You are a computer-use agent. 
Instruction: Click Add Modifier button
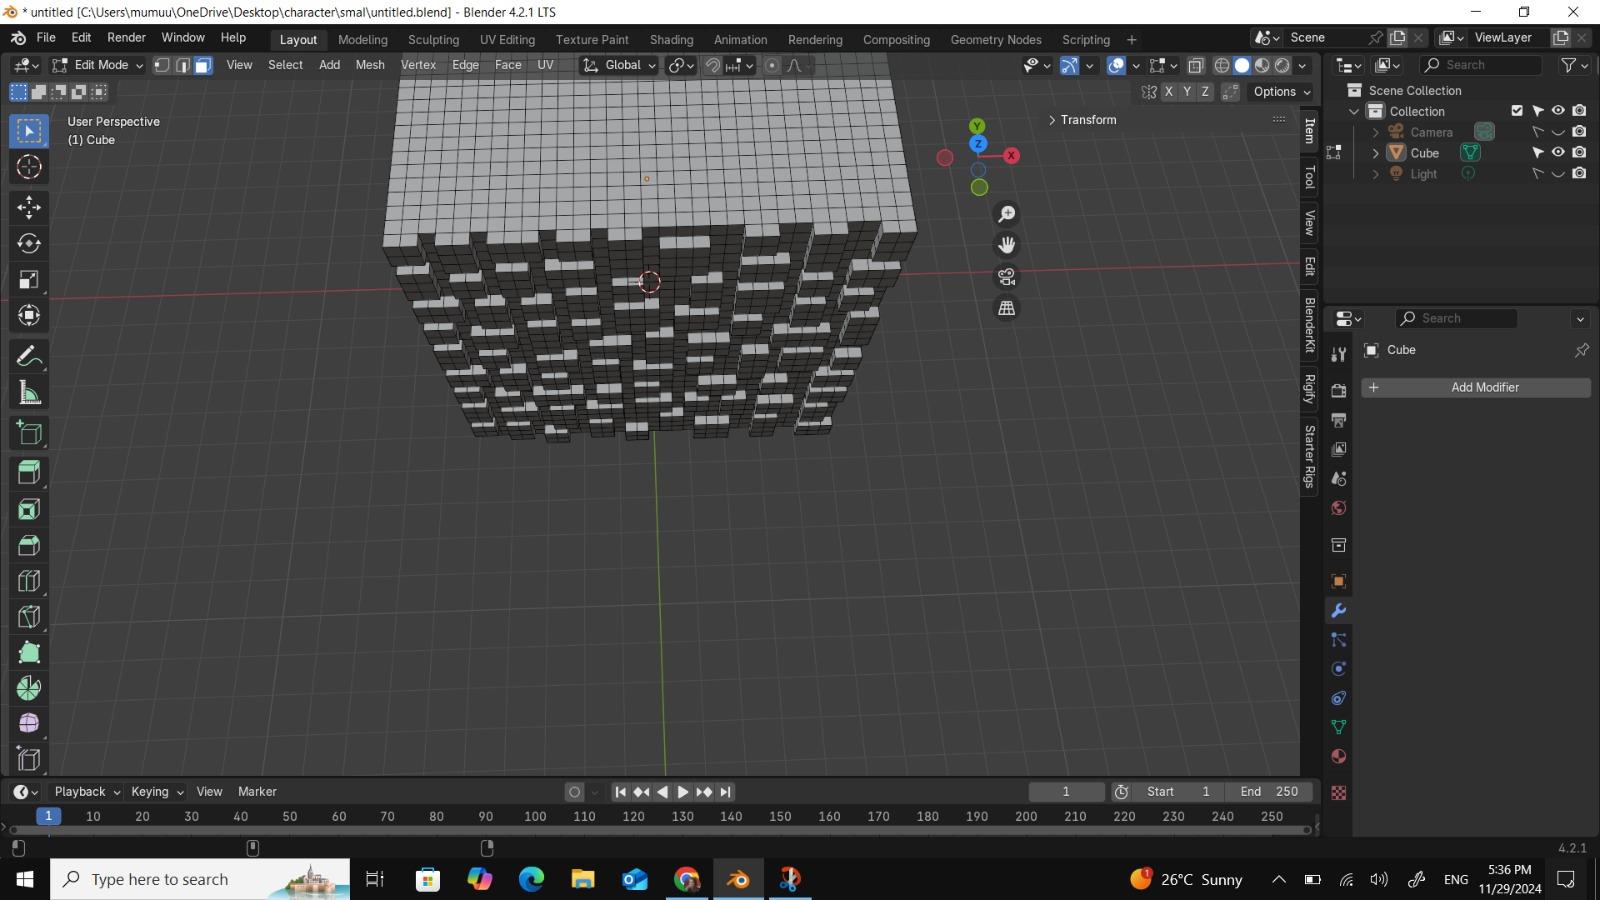(1476, 387)
